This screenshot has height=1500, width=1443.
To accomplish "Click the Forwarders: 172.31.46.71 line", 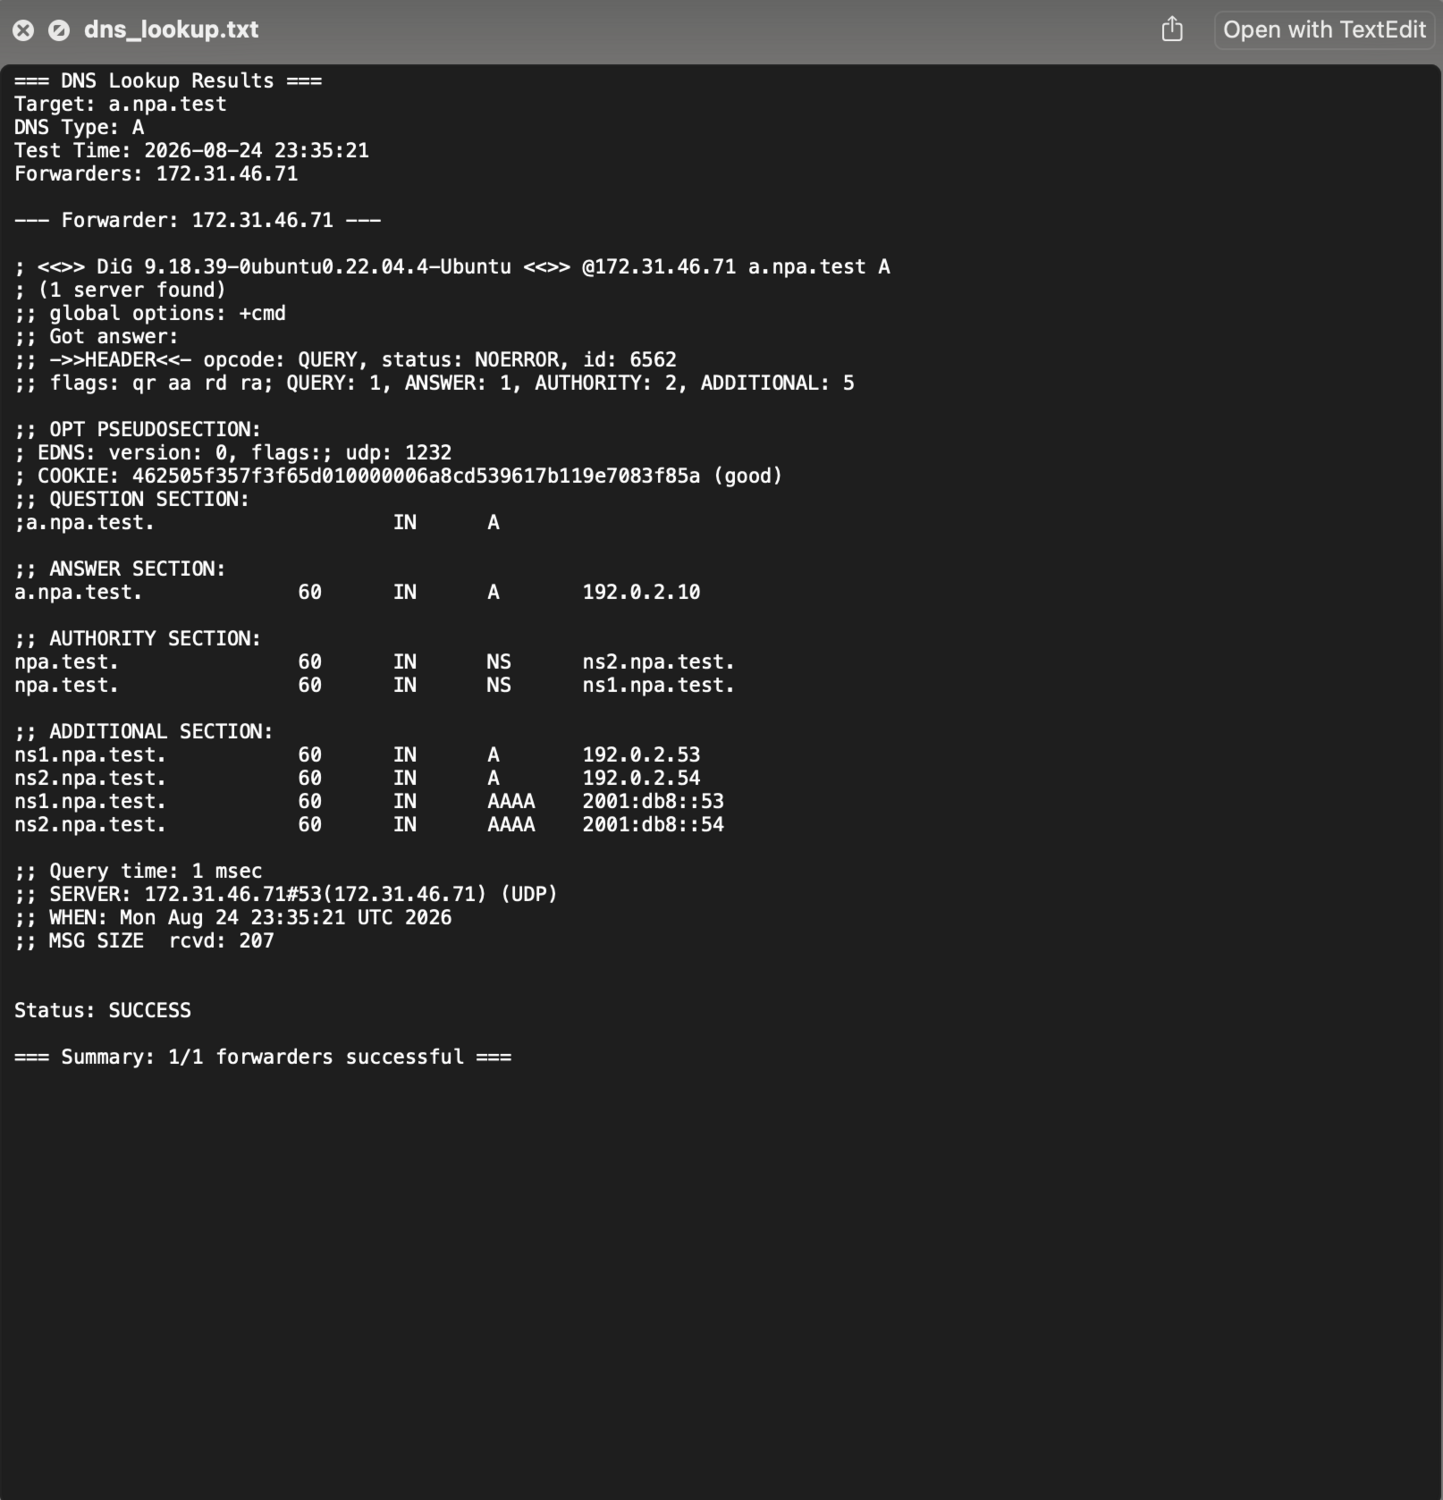I will pyautogui.click(x=156, y=174).
